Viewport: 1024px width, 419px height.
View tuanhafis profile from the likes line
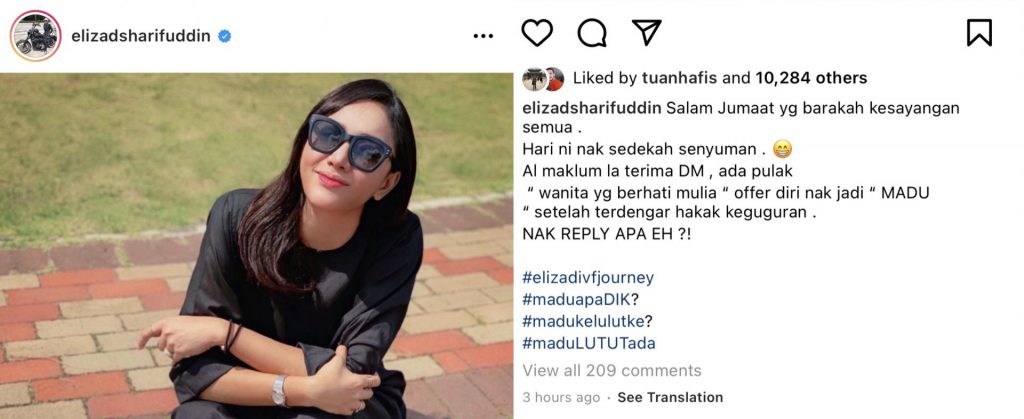pyautogui.click(x=680, y=78)
